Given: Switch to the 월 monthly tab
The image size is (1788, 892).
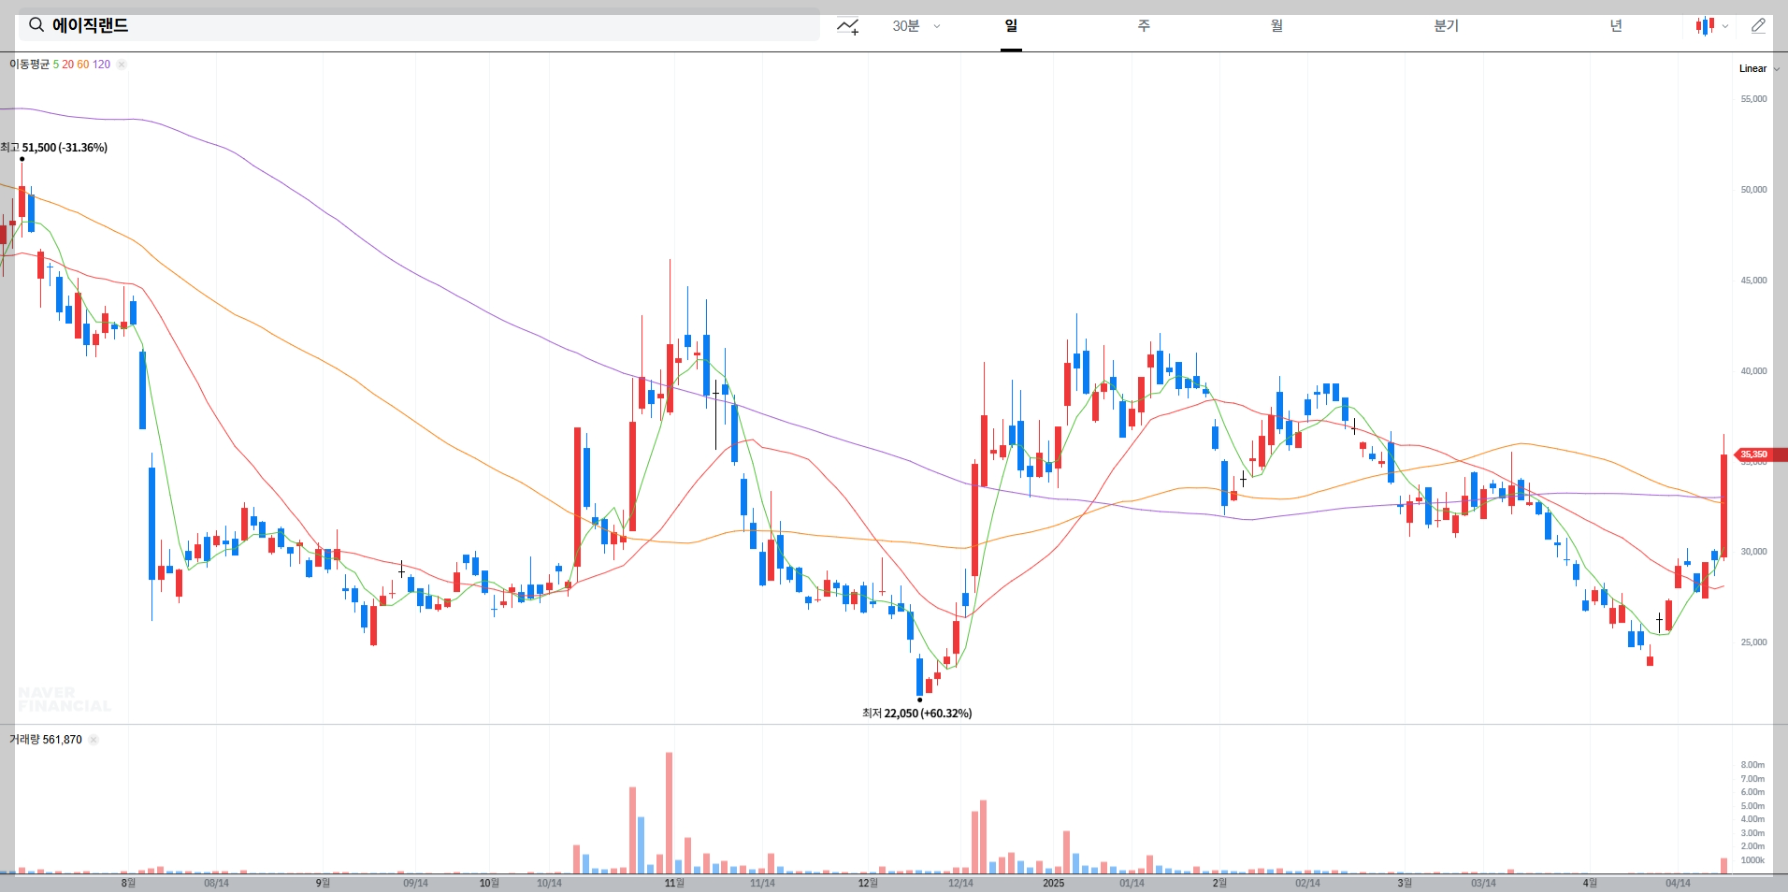Looking at the screenshot, I should pos(1277,26).
